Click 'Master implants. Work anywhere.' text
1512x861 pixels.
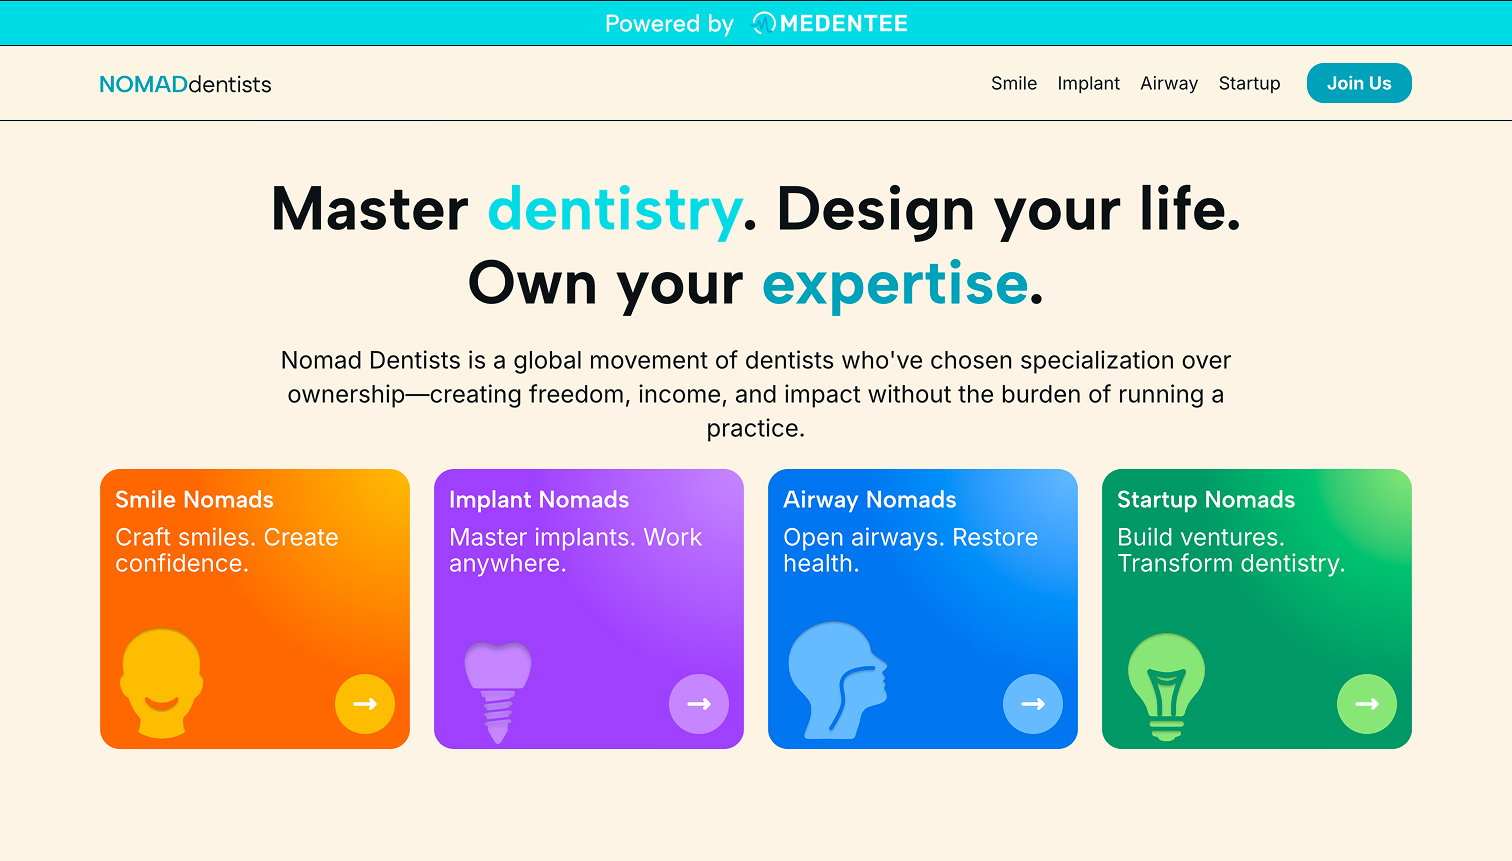click(x=576, y=550)
